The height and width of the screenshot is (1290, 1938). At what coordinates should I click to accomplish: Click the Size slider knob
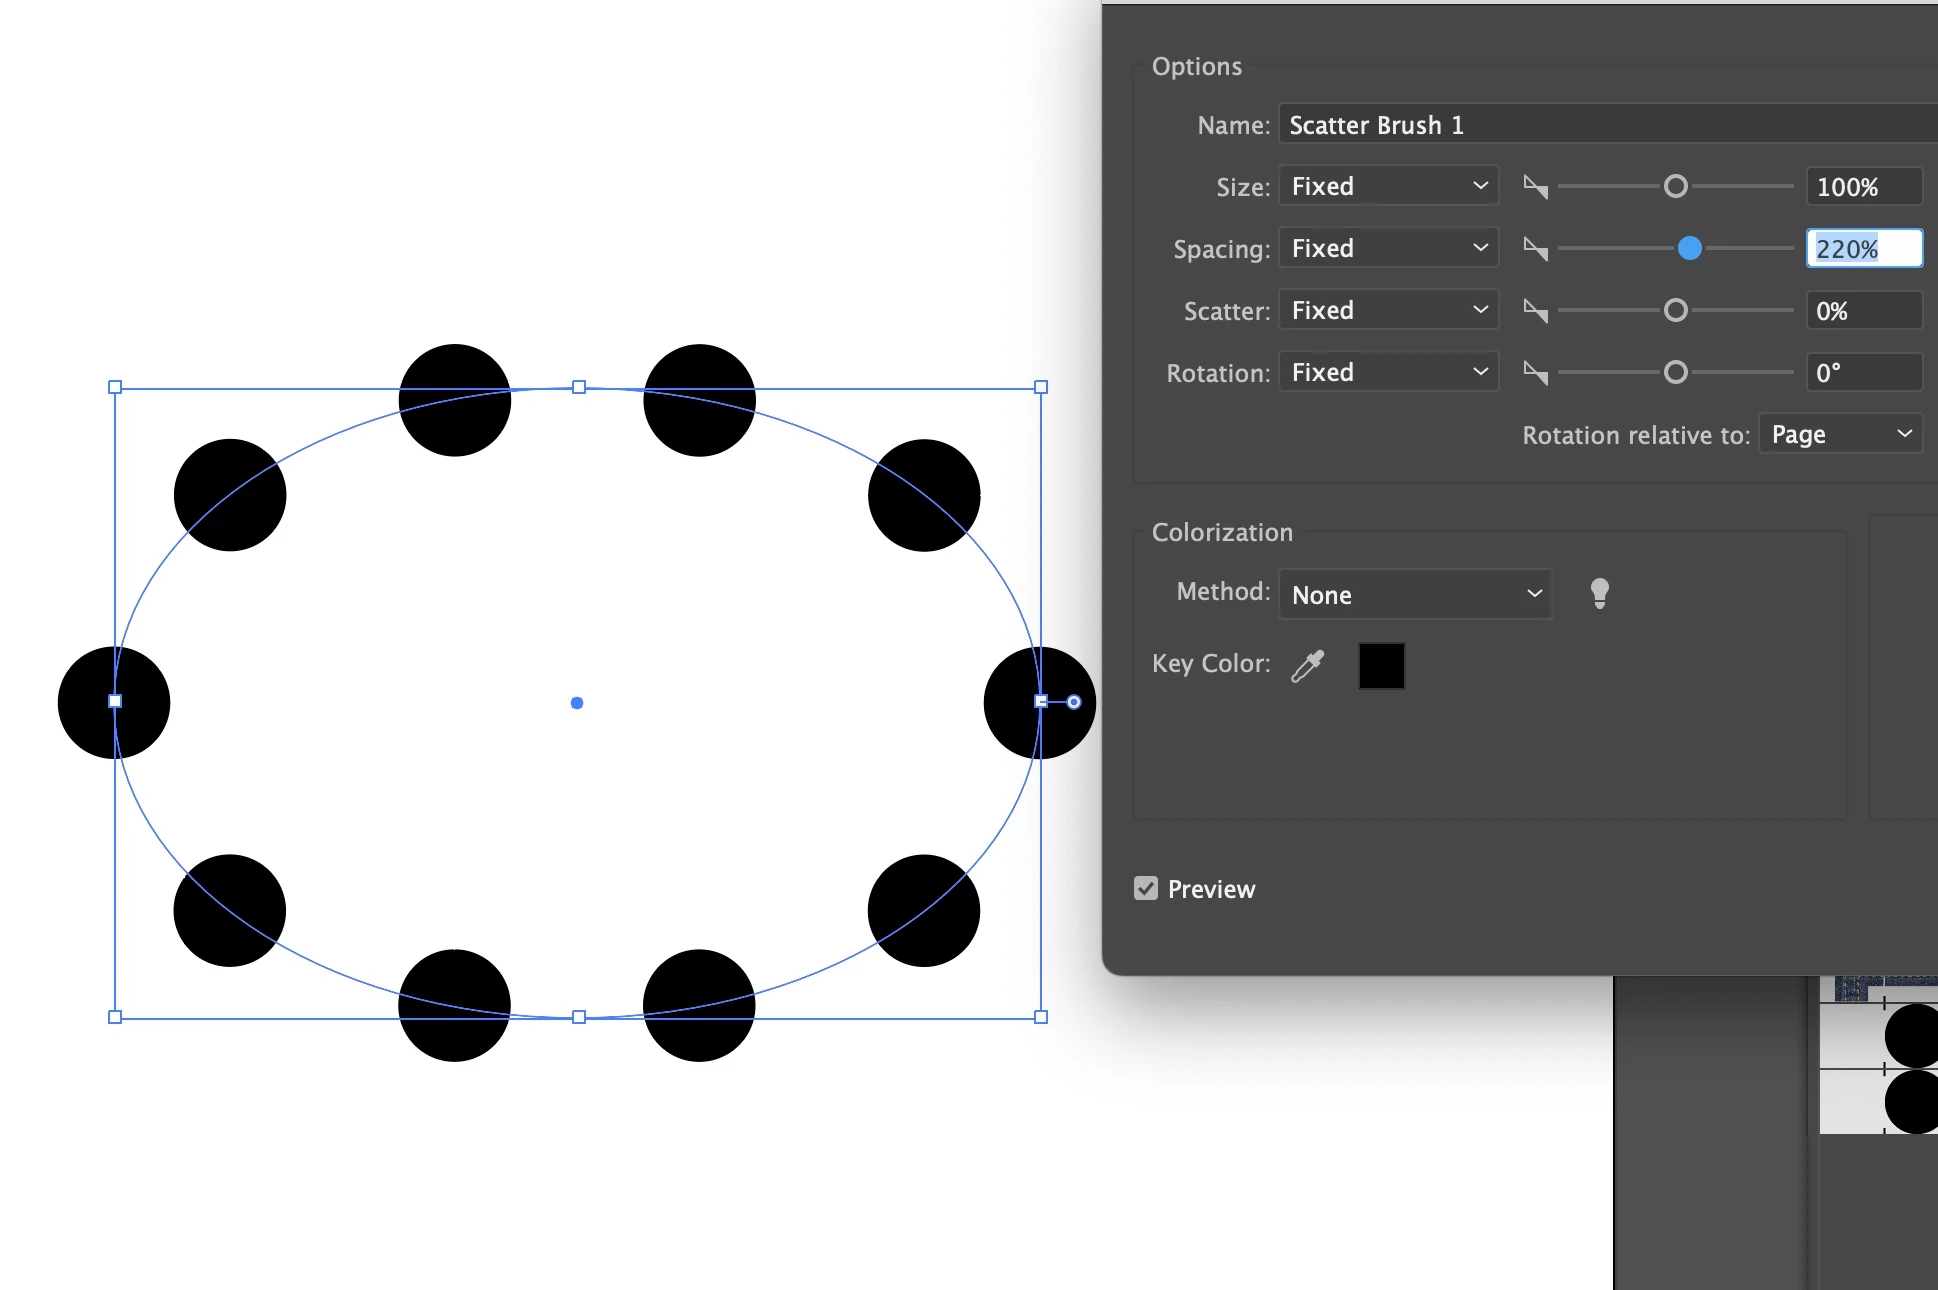pos(1676,187)
